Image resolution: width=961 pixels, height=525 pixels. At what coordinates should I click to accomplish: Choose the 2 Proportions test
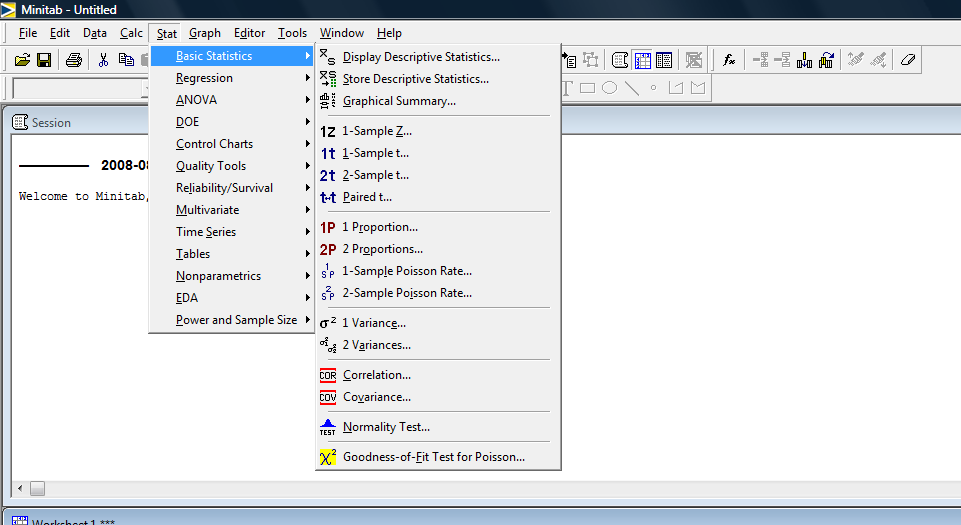point(438,249)
